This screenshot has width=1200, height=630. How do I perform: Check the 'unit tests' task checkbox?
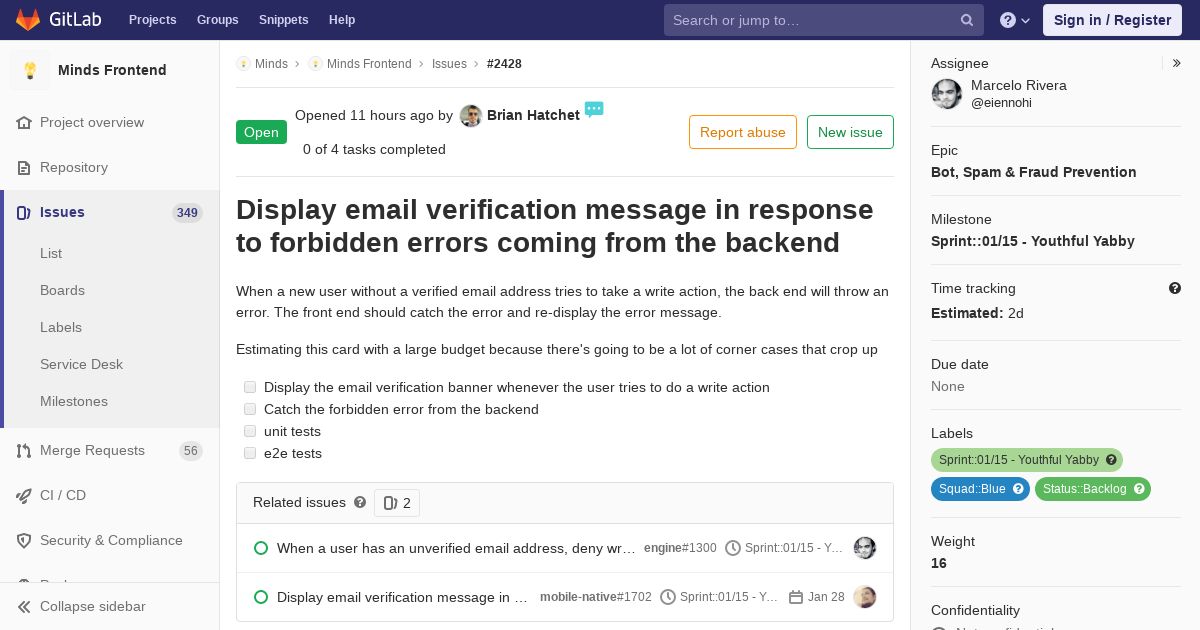click(250, 431)
